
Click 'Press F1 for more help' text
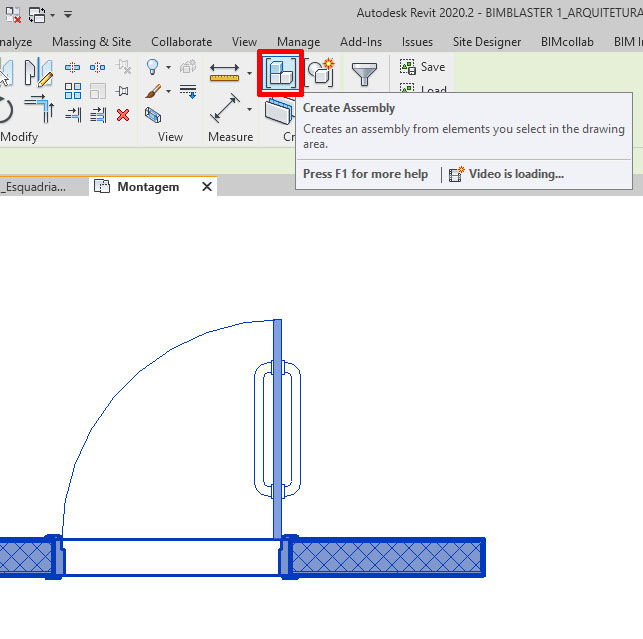[365, 174]
